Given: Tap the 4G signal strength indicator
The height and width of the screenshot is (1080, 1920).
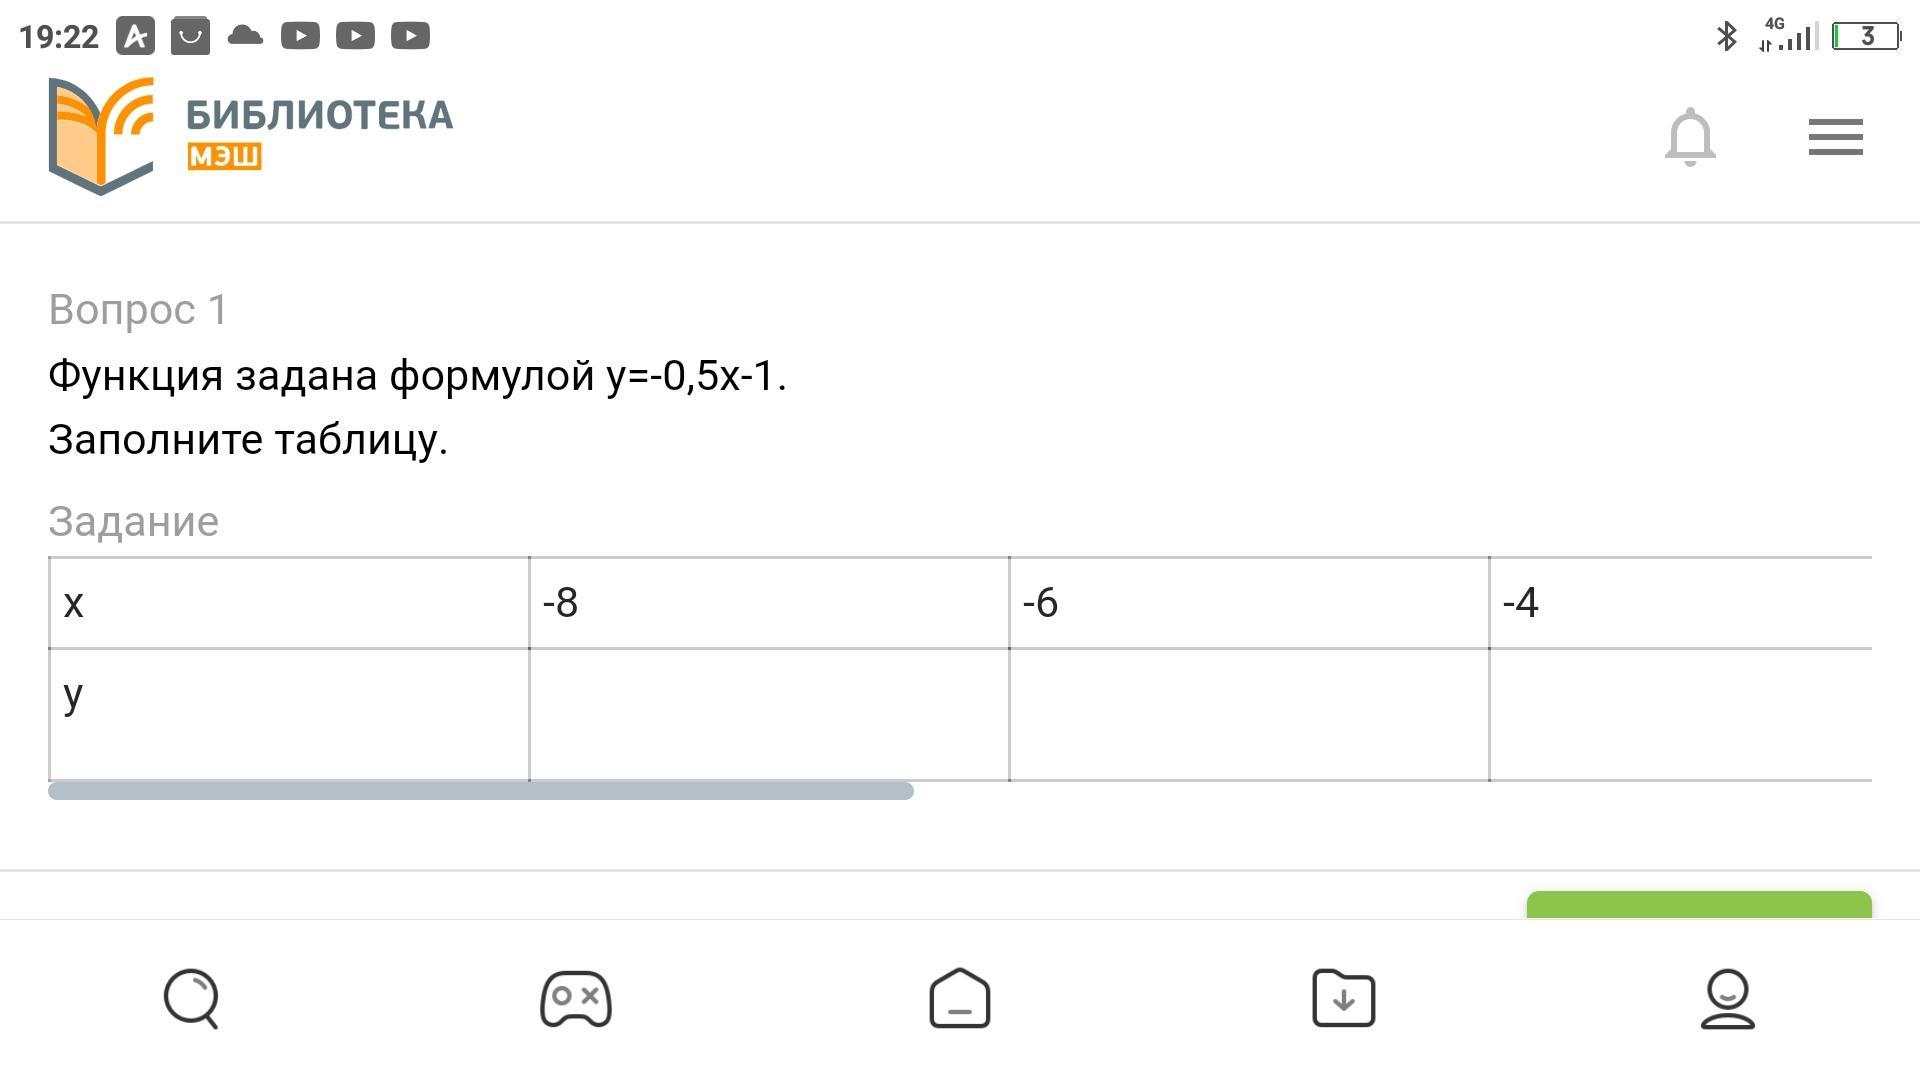Looking at the screenshot, I should (x=1786, y=37).
